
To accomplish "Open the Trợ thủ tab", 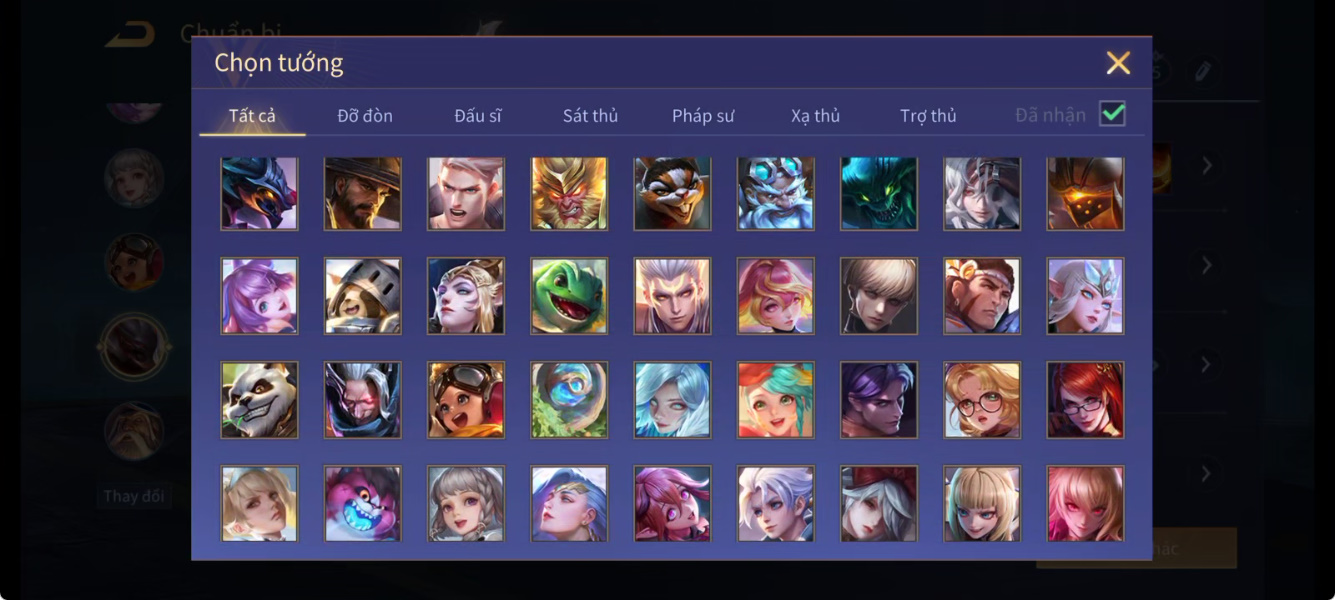I will (928, 116).
